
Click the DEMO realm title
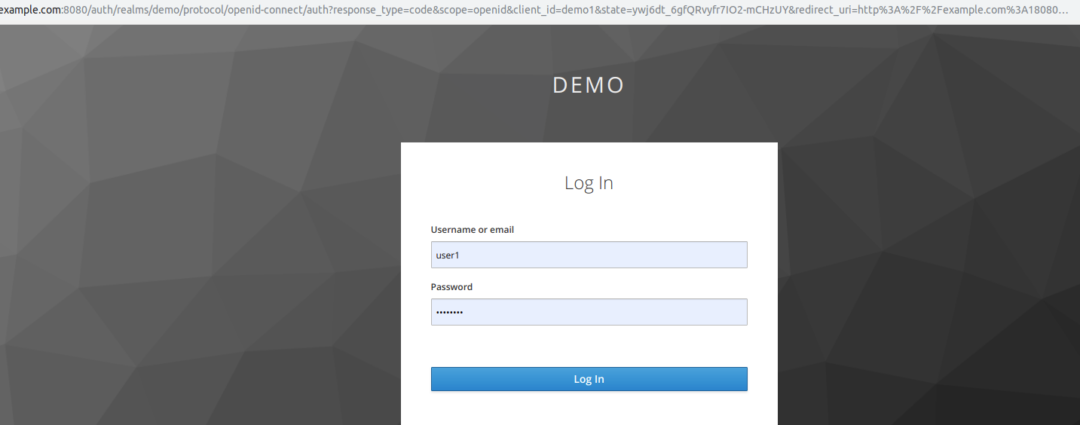(x=588, y=85)
